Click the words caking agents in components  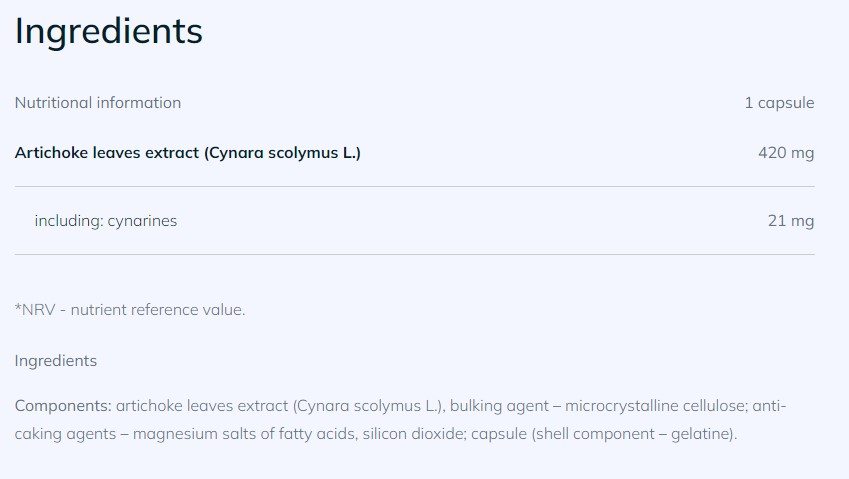[x=68, y=435]
